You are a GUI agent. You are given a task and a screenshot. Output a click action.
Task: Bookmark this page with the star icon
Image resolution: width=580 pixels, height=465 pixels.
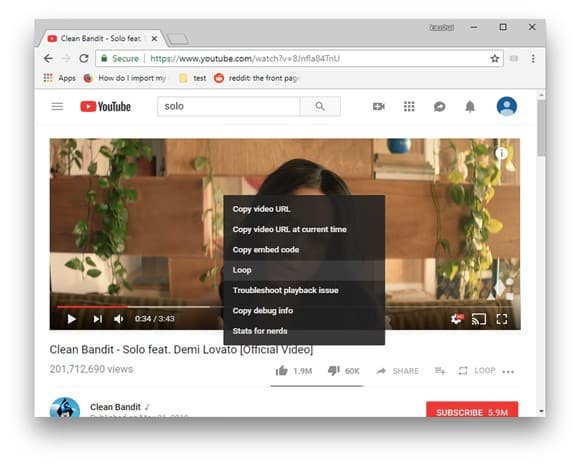(x=495, y=58)
